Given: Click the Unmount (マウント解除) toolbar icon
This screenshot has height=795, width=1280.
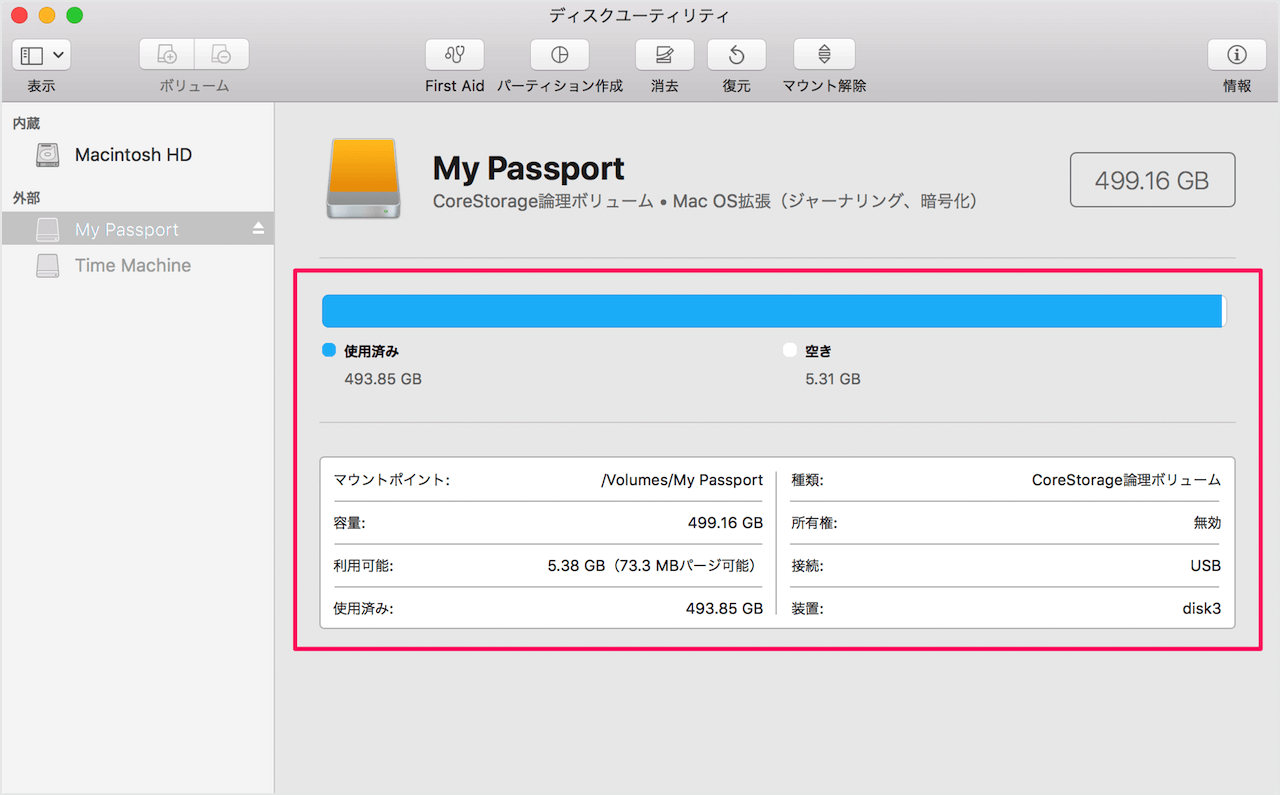Looking at the screenshot, I should pos(824,55).
